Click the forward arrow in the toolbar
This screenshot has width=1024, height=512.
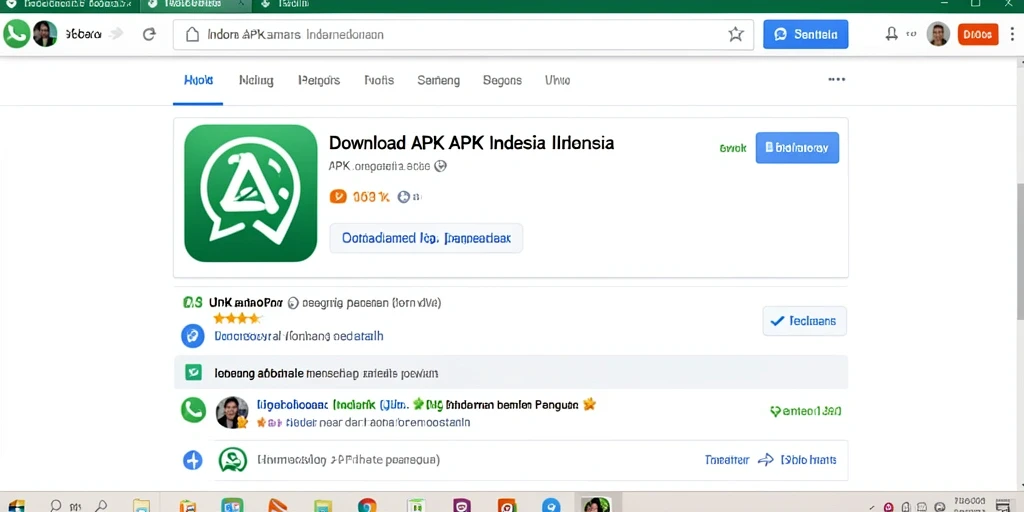[116, 34]
